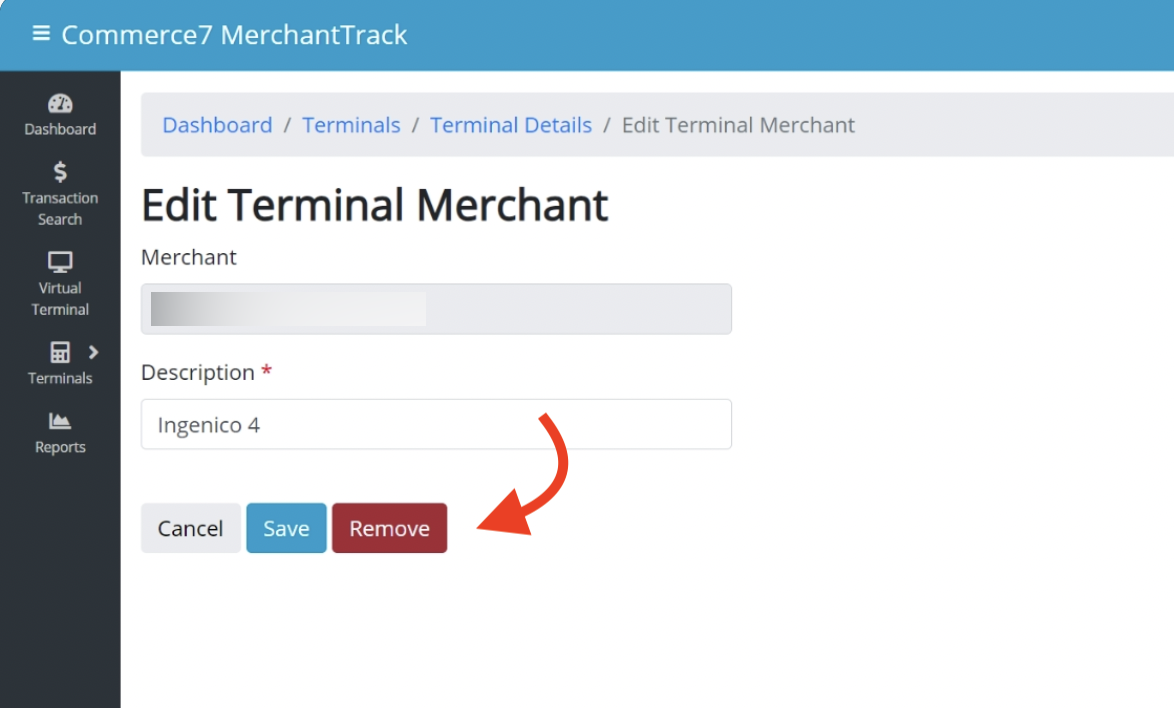Save the terminal merchant changes
This screenshot has width=1174, height=708.
point(286,528)
